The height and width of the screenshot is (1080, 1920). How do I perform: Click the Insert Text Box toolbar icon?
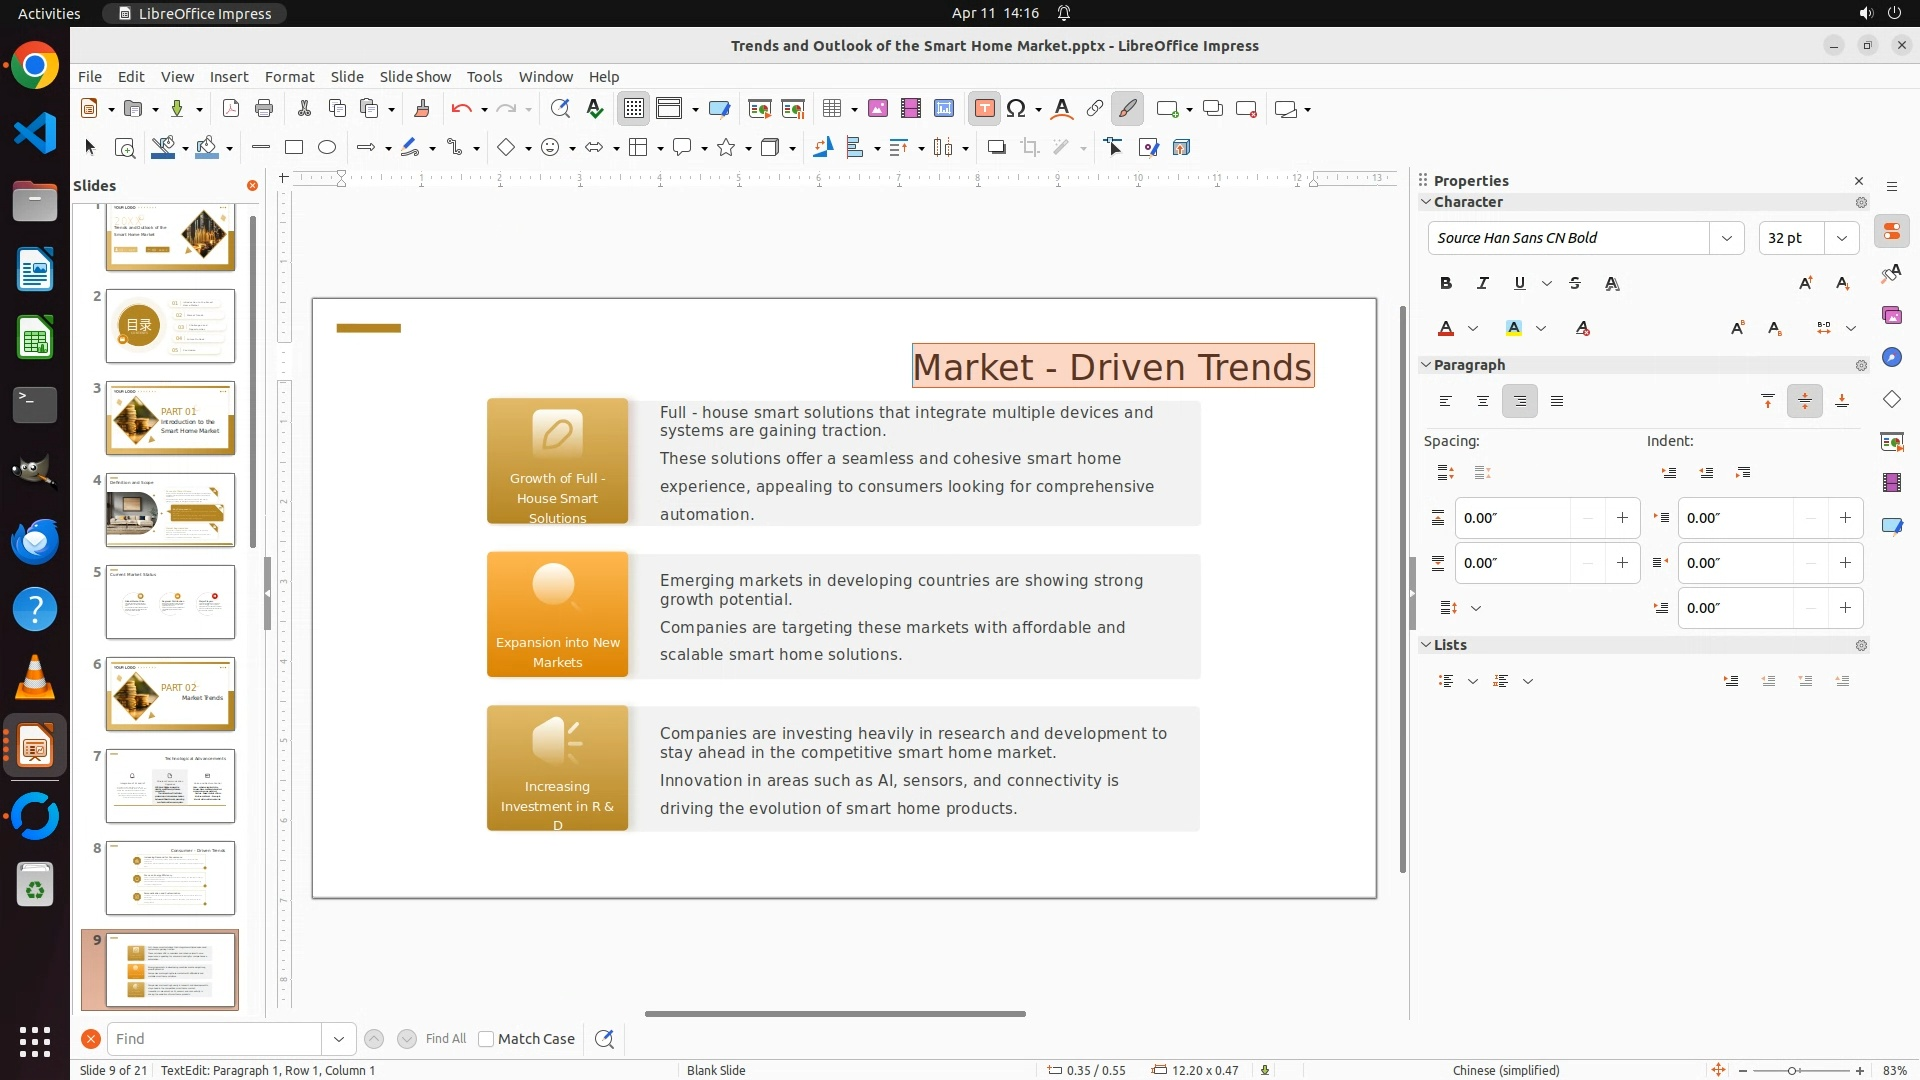(984, 109)
